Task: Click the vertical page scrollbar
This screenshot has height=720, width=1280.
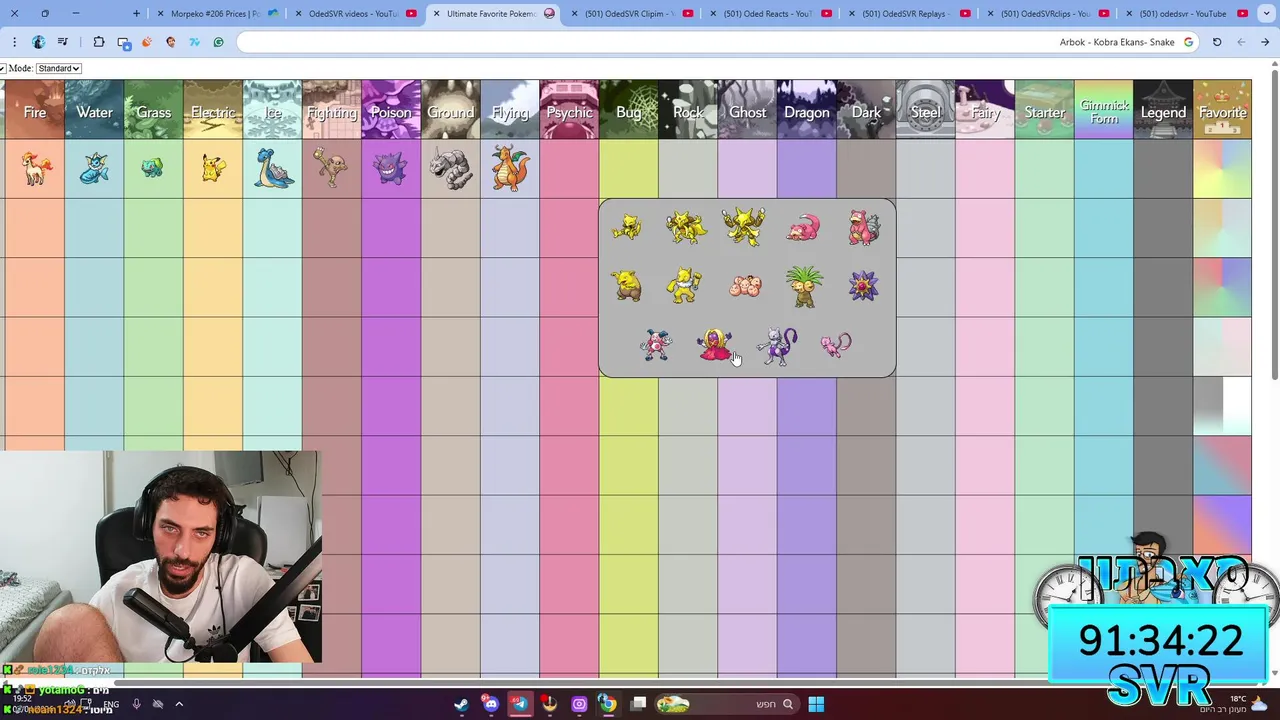Action: pos(1274,225)
